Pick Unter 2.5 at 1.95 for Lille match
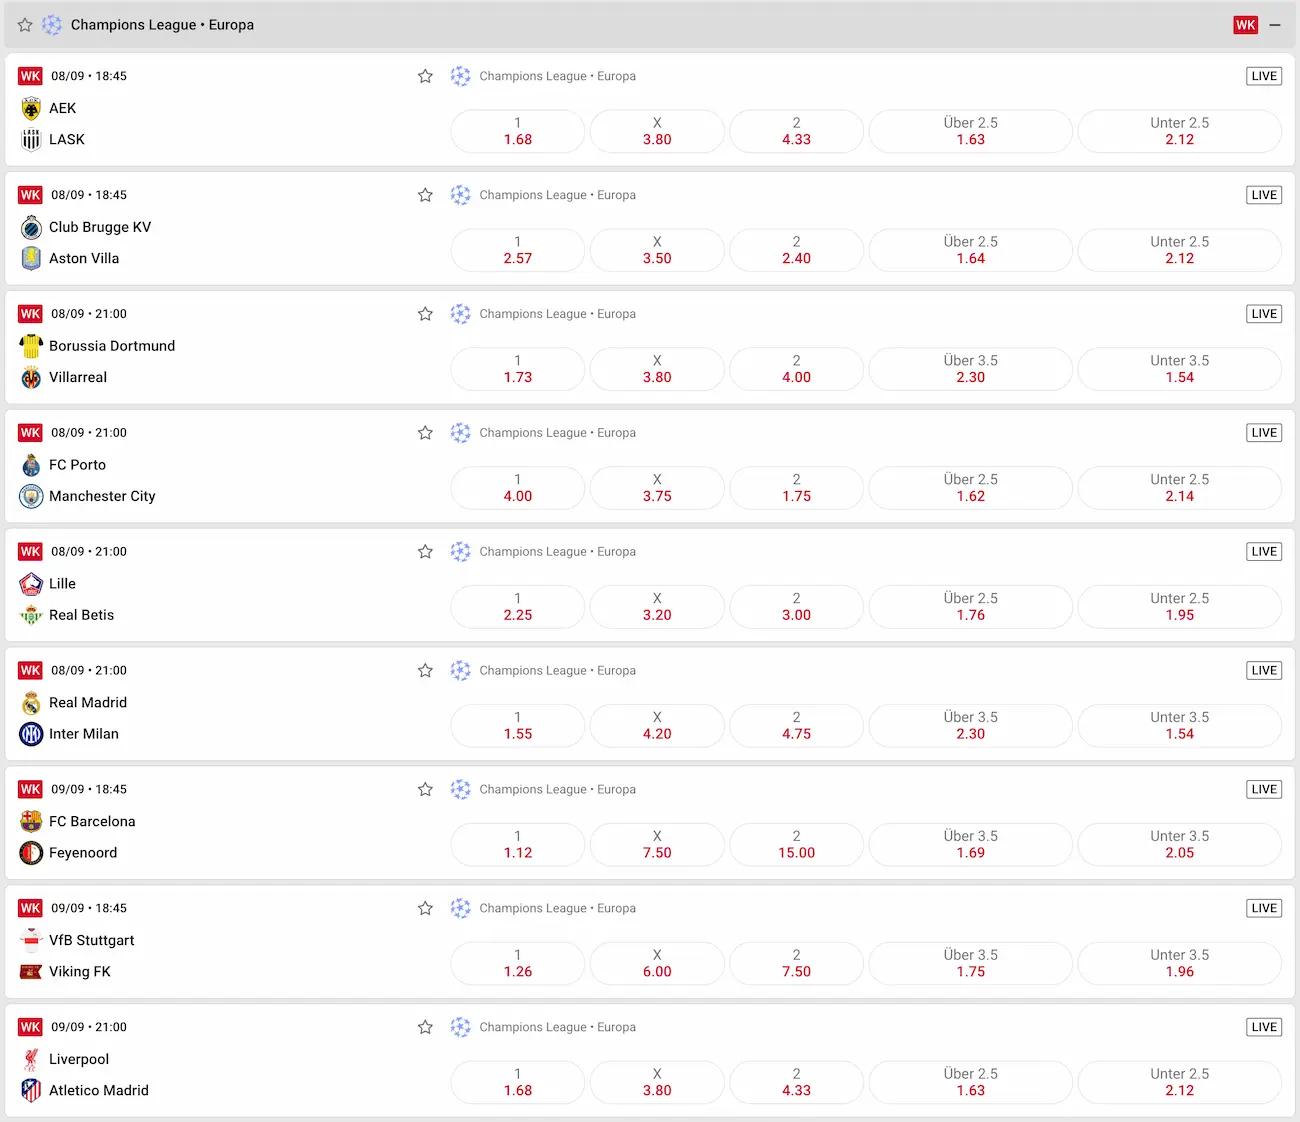This screenshot has width=1300, height=1122. (x=1180, y=607)
